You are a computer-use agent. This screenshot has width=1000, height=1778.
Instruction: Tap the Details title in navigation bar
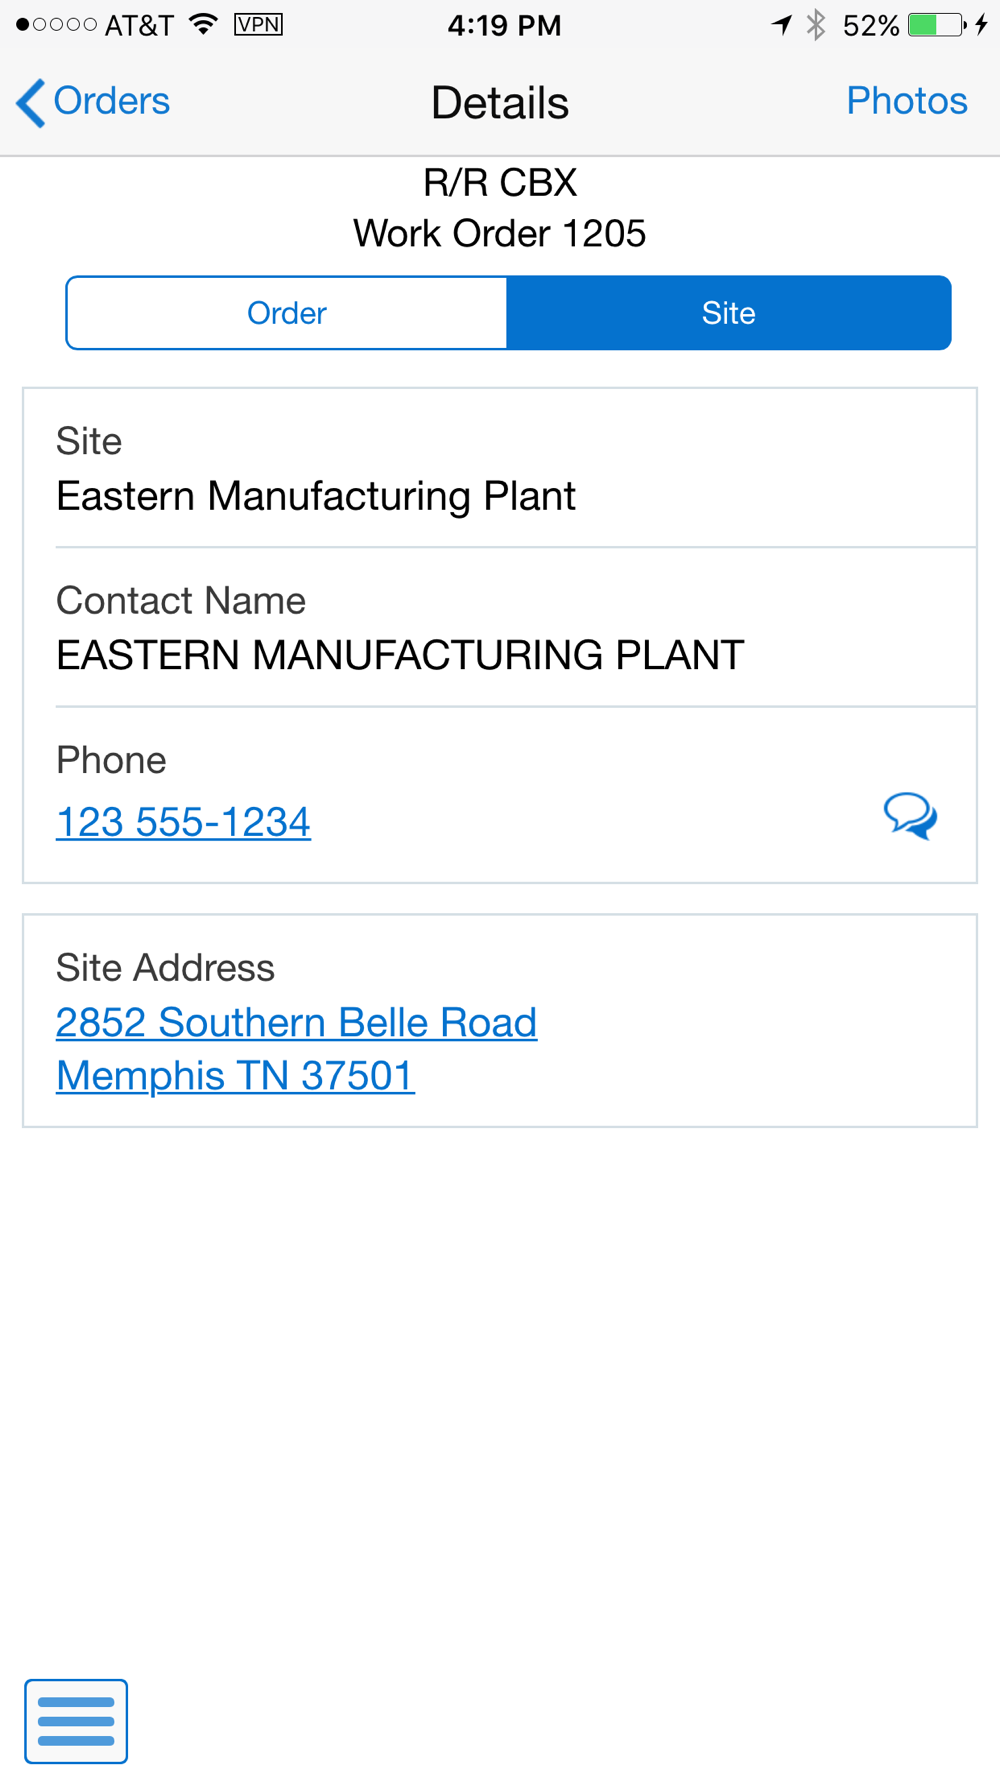500,103
